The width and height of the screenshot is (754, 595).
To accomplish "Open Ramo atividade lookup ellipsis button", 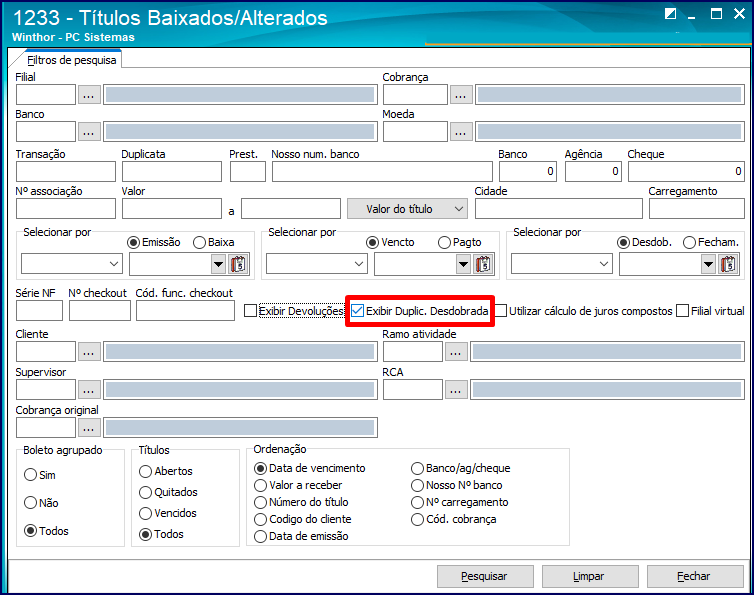I will coord(456,352).
